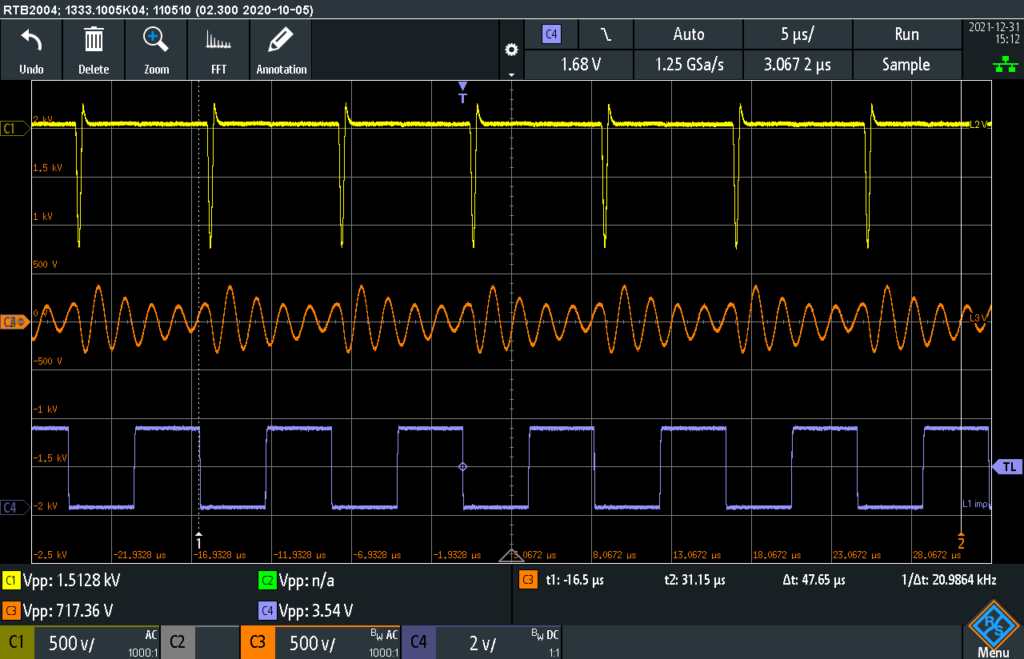Toggle channel C4 in bottom bar
This screenshot has width=1024, height=659.
(418, 643)
